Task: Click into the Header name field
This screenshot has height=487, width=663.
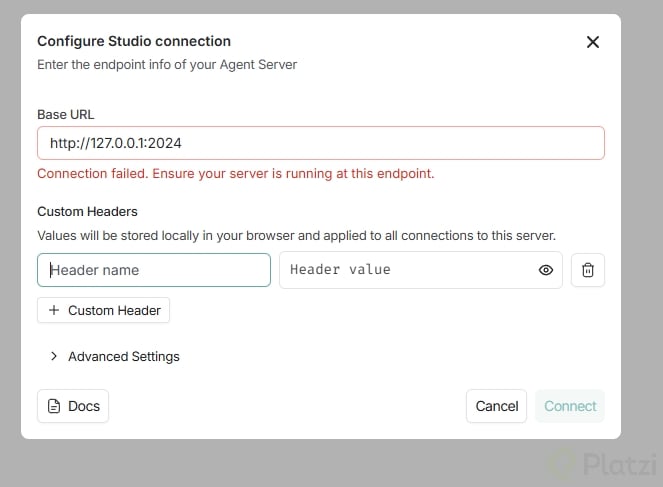Action: [154, 270]
